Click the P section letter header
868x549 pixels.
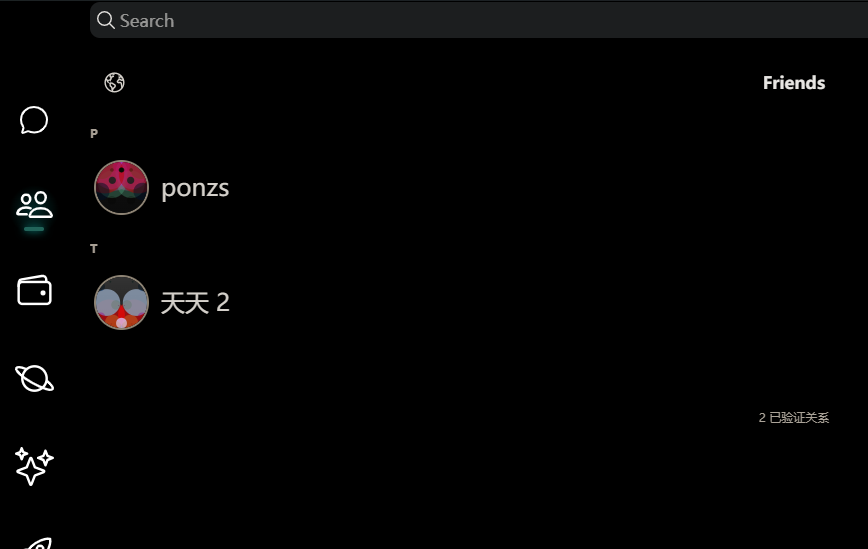94,133
